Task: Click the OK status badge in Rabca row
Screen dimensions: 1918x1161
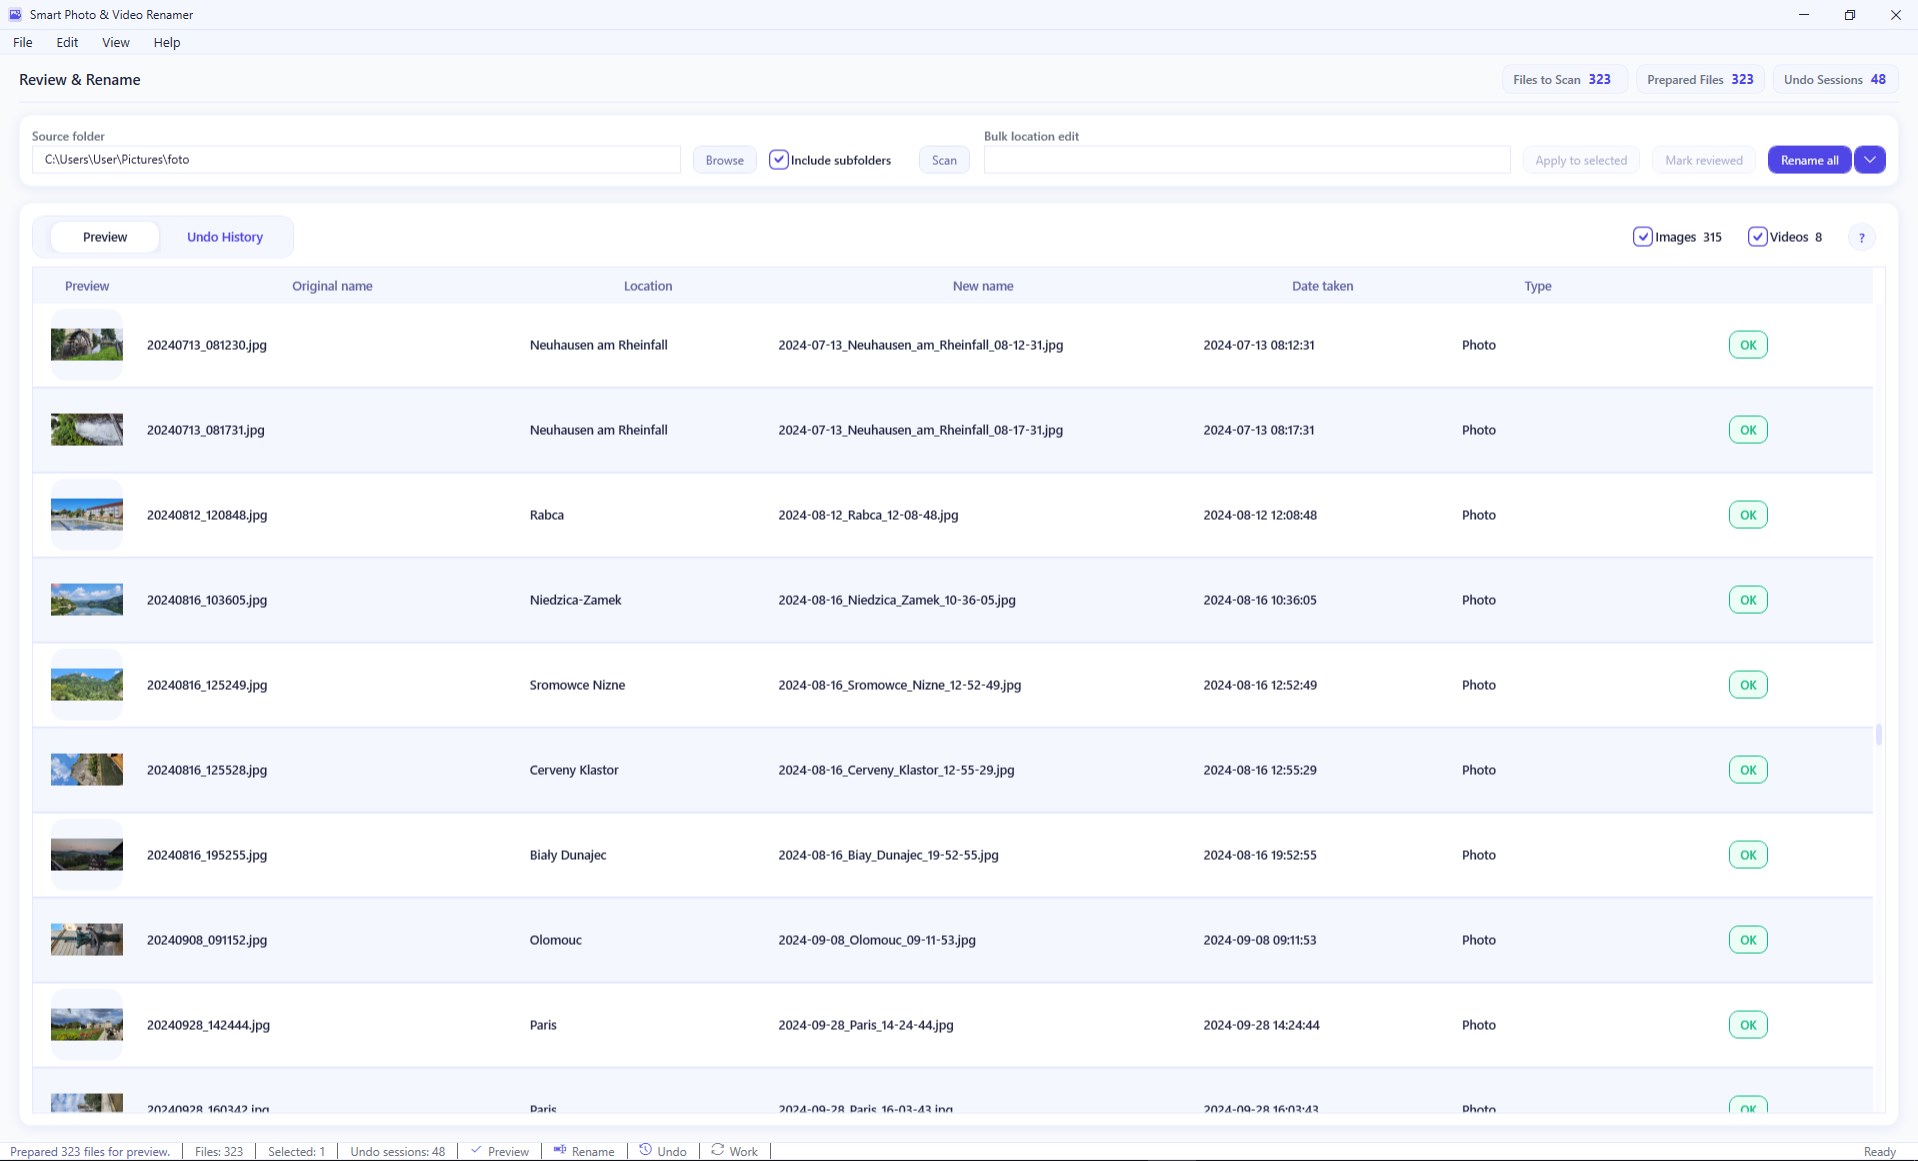Action: point(1748,515)
